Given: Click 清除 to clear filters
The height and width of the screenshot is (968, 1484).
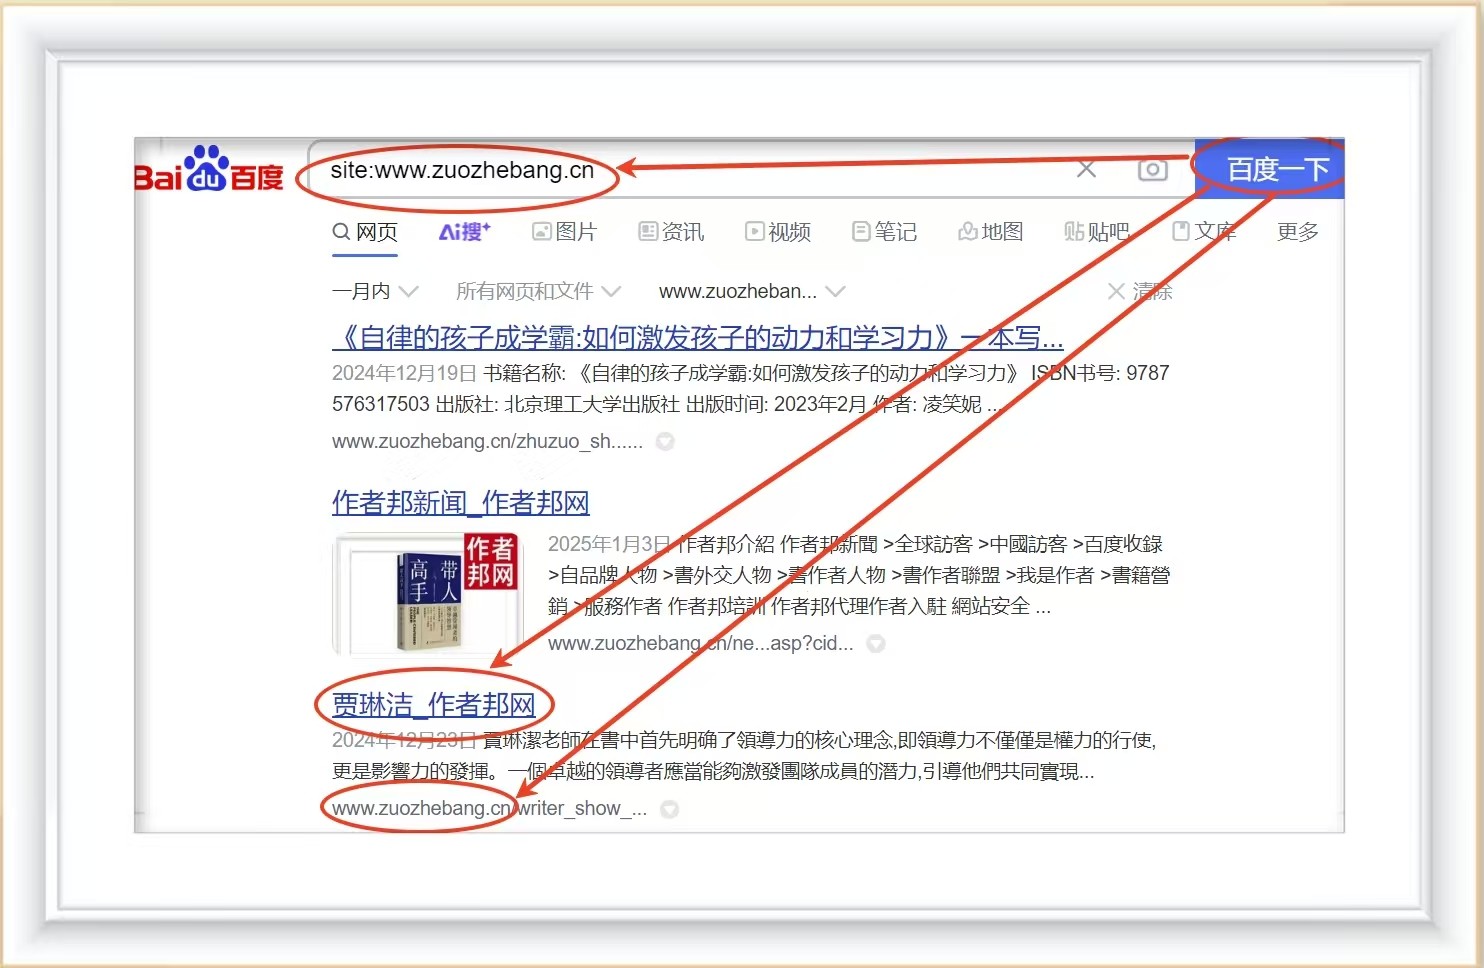Looking at the screenshot, I should (1140, 291).
